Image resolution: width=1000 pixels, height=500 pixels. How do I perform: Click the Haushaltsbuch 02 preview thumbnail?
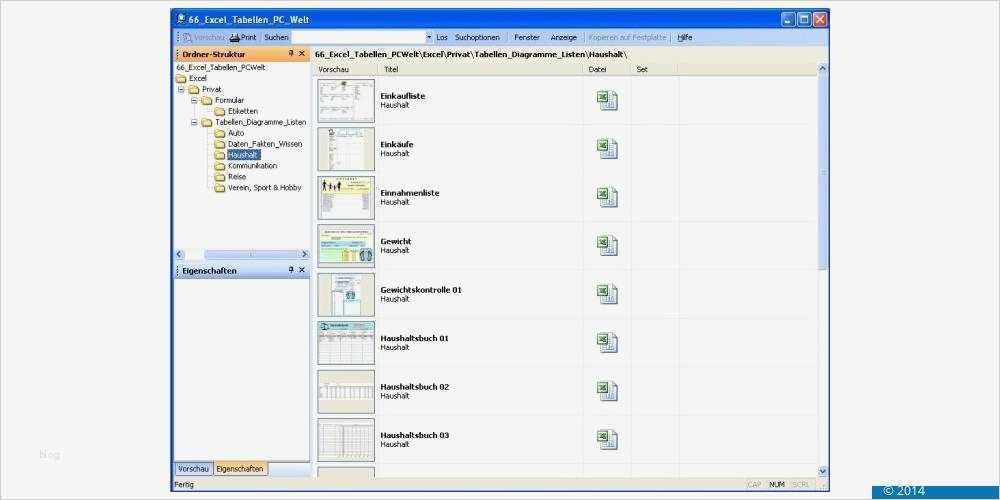(x=346, y=392)
